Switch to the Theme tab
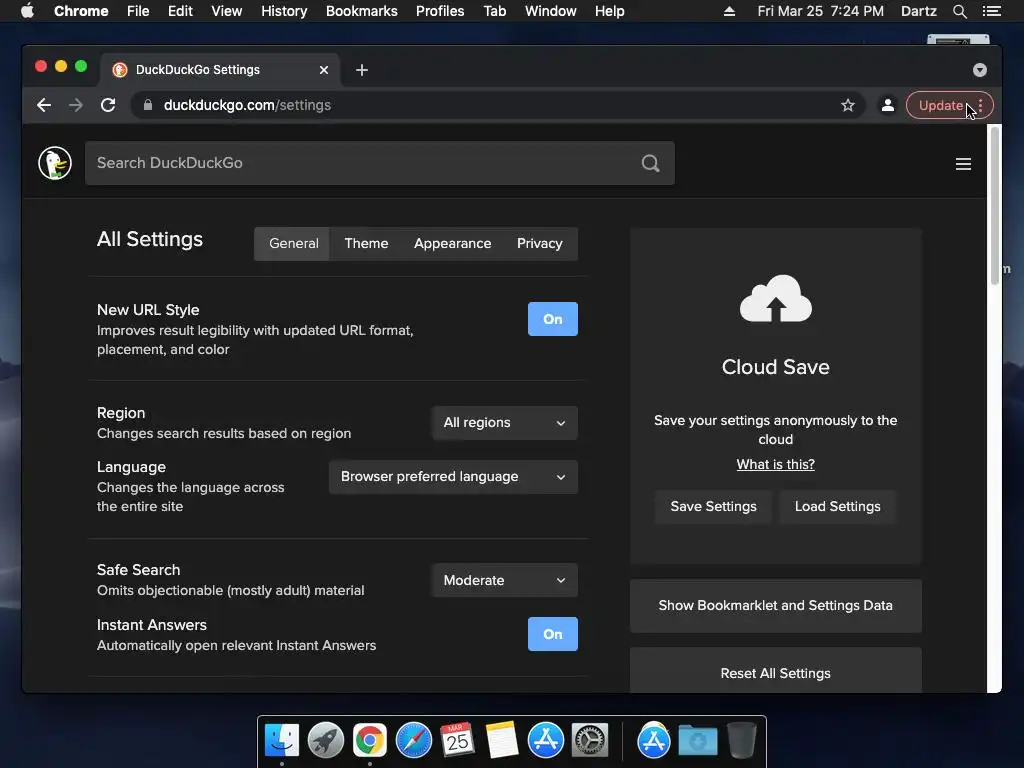 (x=366, y=244)
